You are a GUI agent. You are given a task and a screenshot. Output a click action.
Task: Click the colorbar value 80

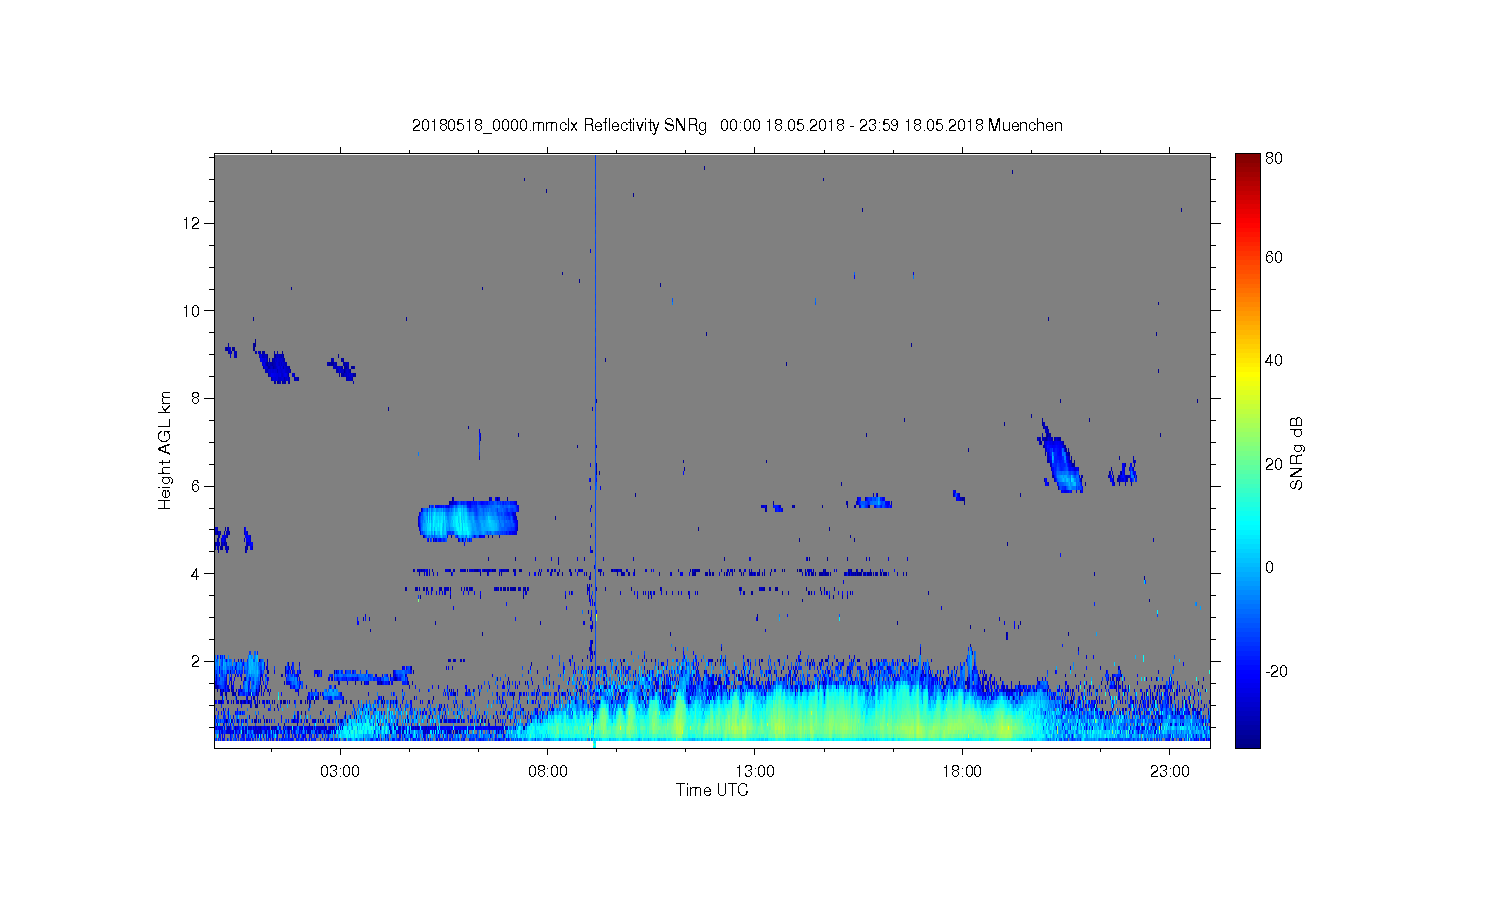1274,158
